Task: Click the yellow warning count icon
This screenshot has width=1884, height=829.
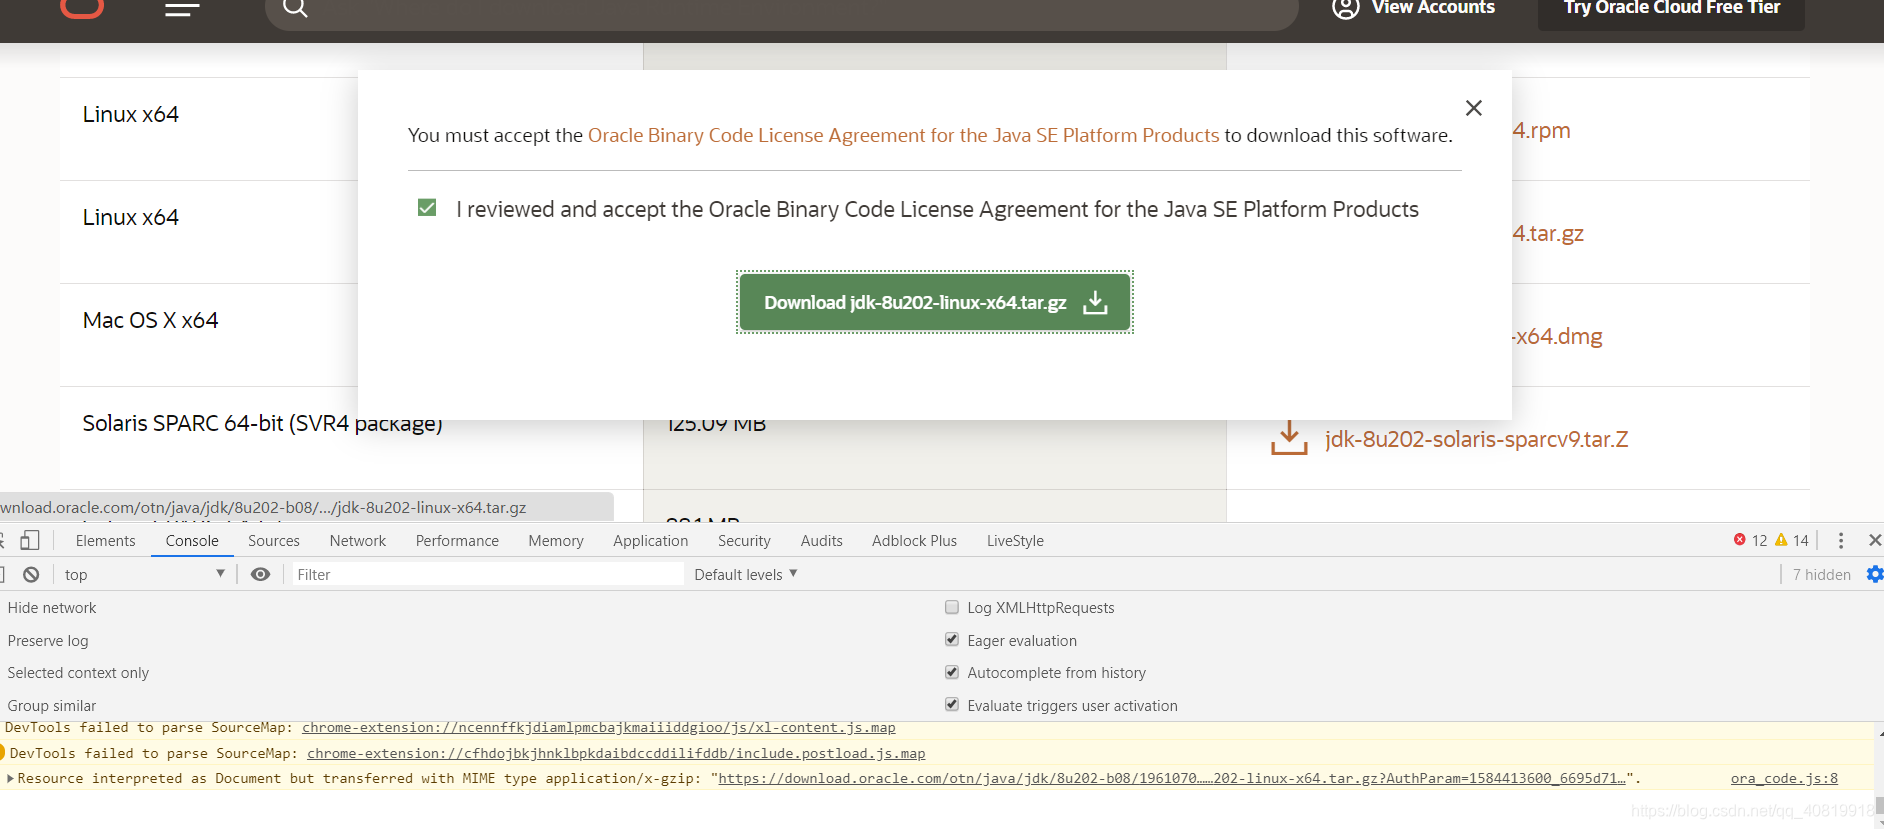Action: (x=1781, y=540)
